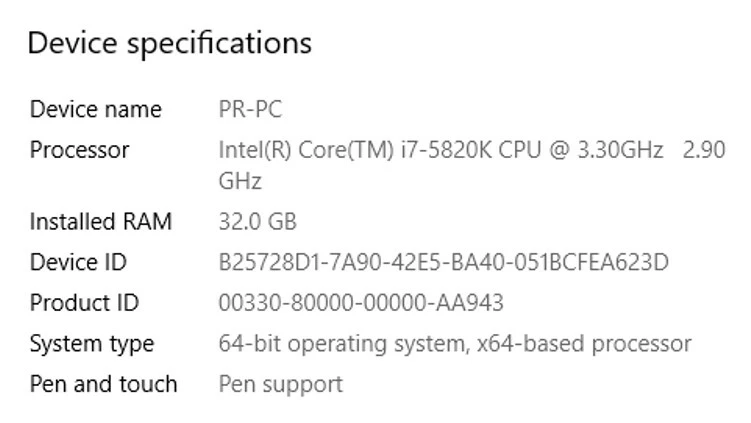Click the Pen and touch label
The height and width of the screenshot is (423, 751).
[x=103, y=384]
